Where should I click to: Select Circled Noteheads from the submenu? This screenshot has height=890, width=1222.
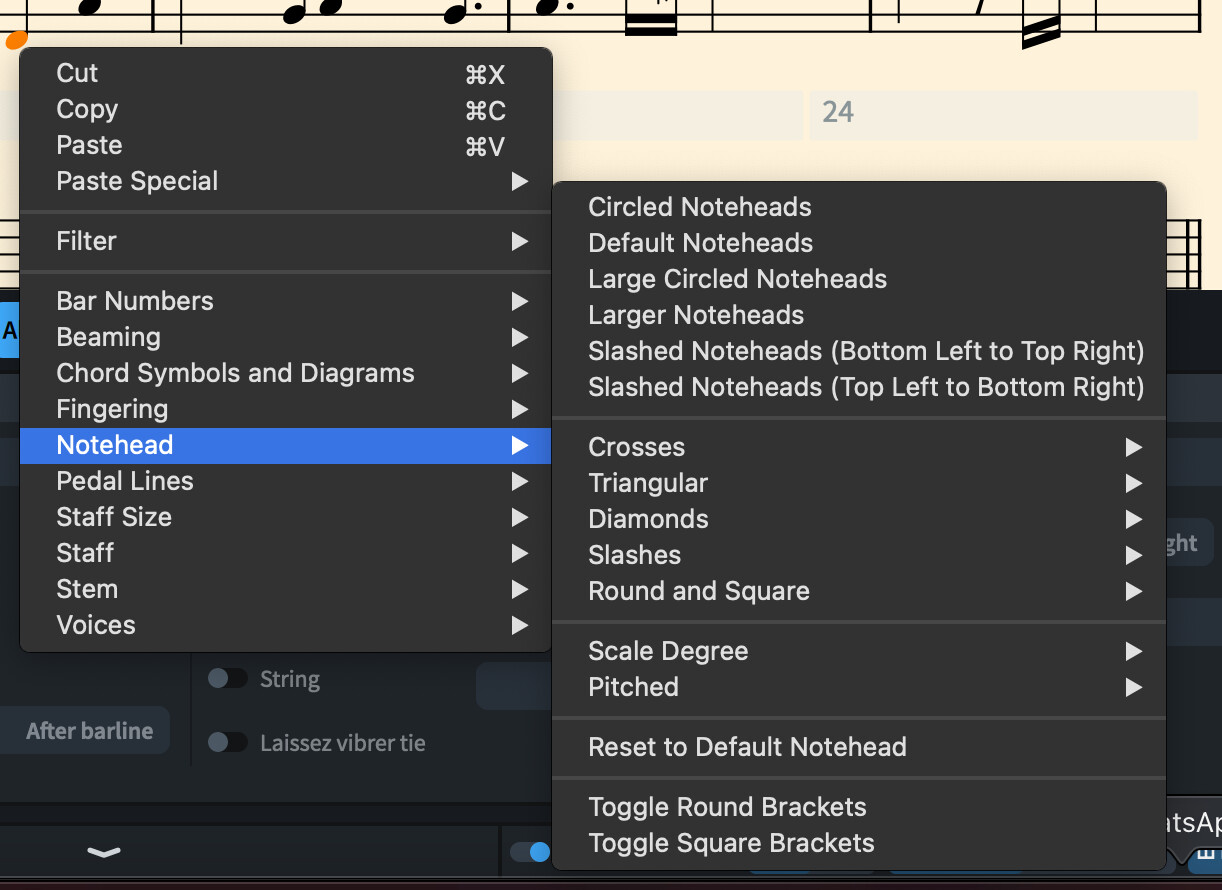pos(700,207)
